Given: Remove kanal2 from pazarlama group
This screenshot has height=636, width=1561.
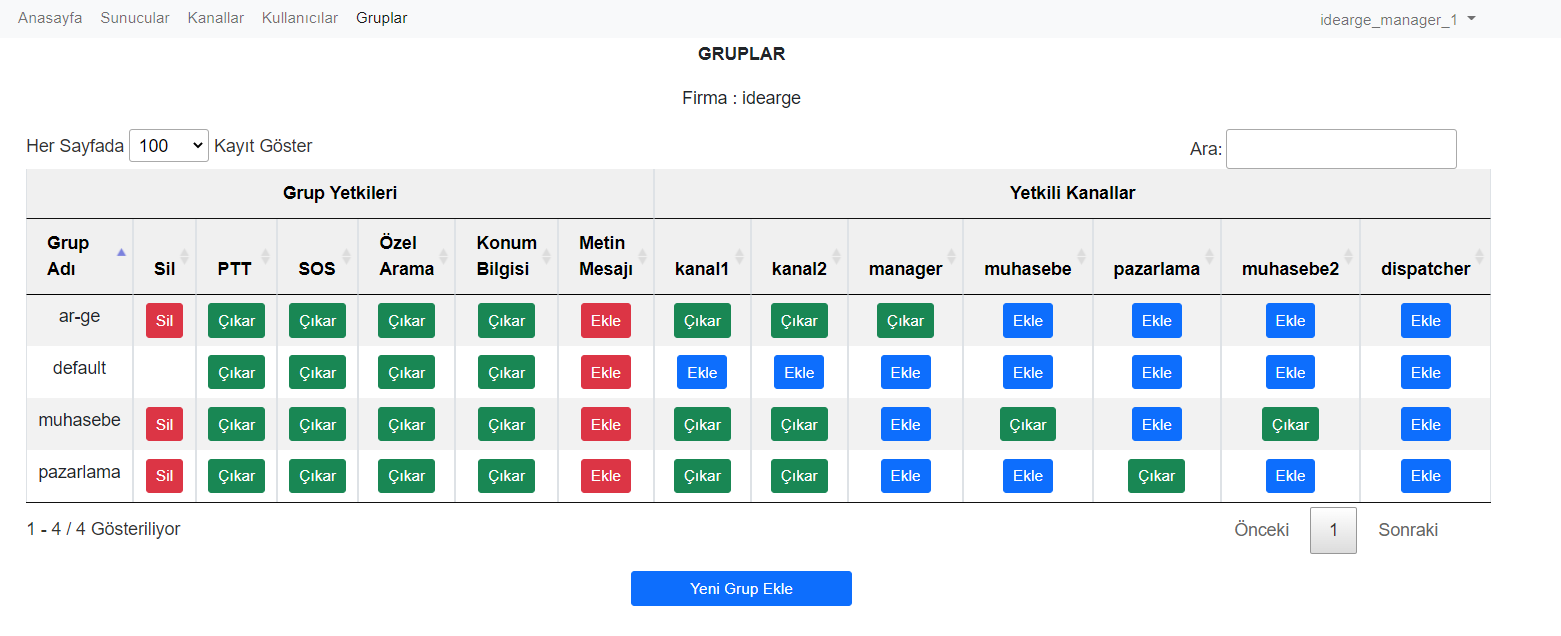Looking at the screenshot, I should (x=800, y=476).
